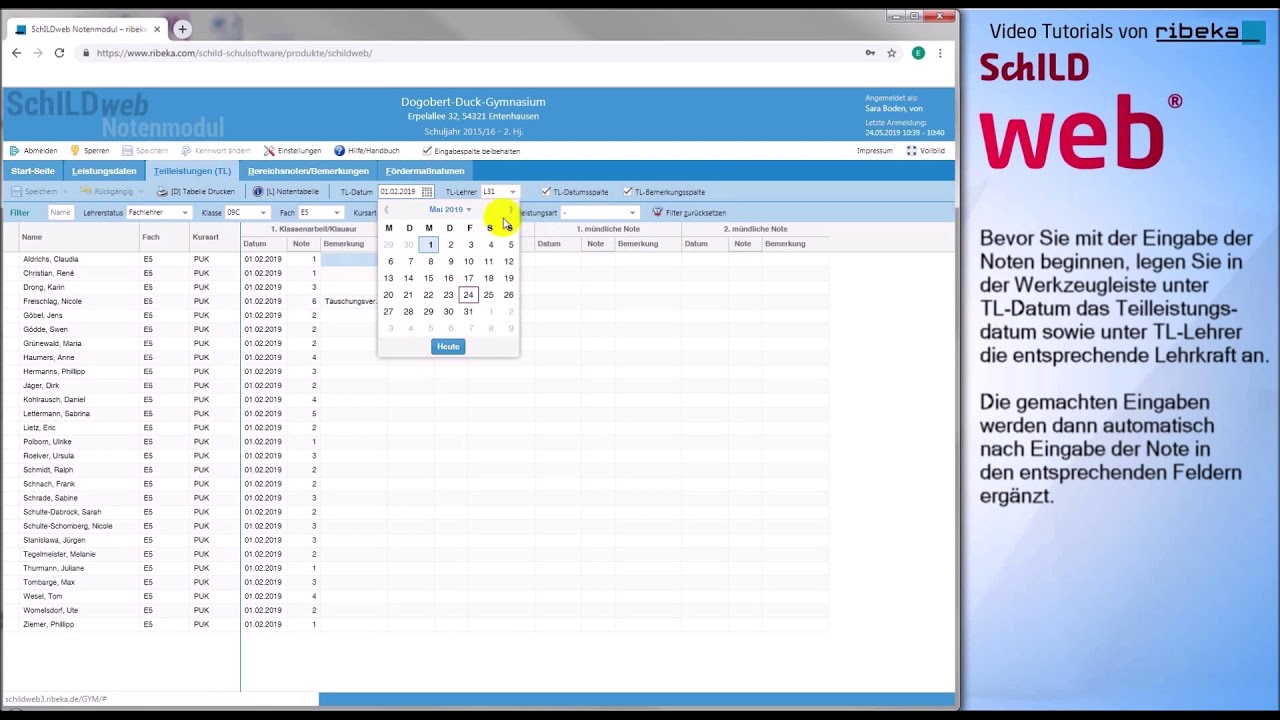Select day 15 in the calendar
The height and width of the screenshot is (720, 1280).
click(428, 278)
